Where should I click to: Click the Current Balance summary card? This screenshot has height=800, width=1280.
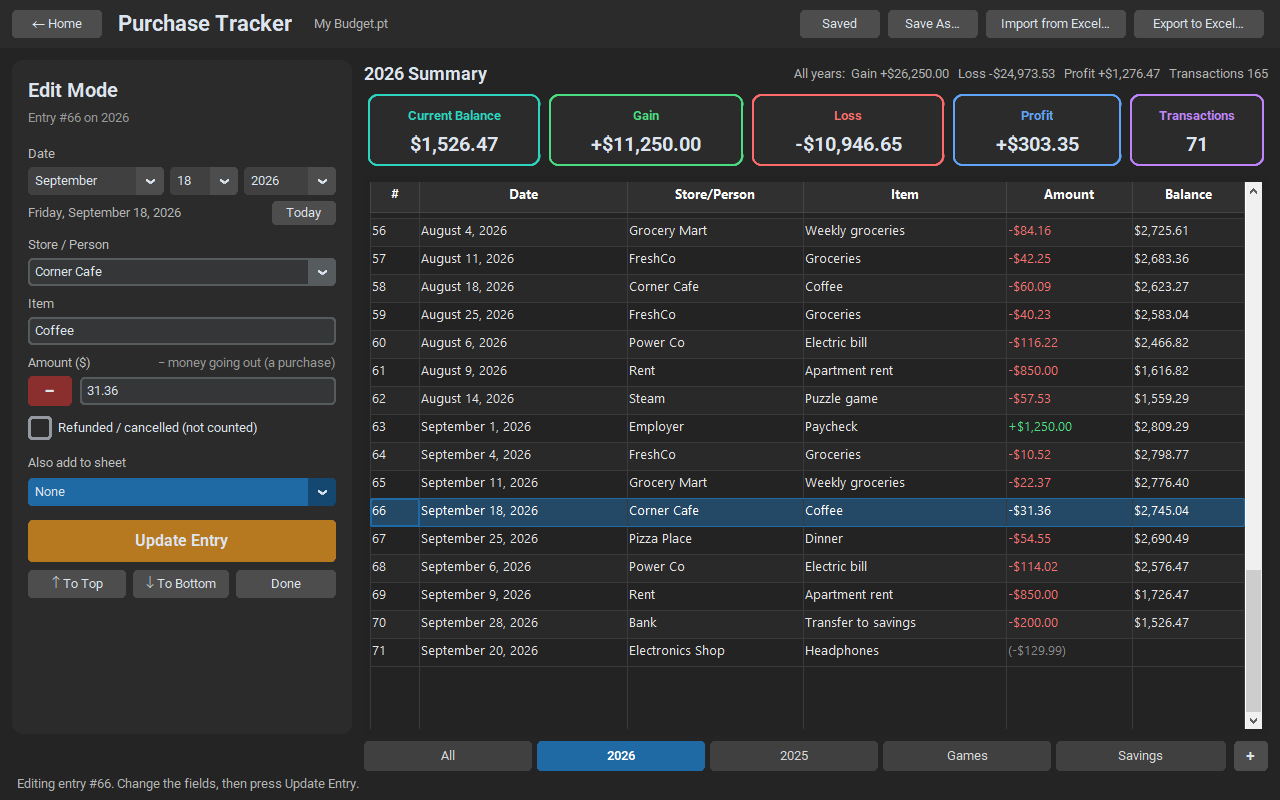[x=454, y=130]
